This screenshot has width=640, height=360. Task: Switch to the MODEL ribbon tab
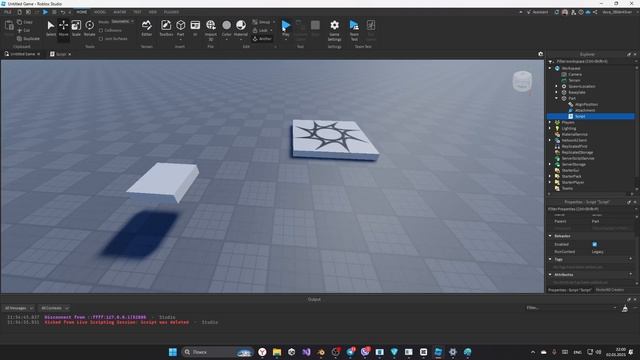(x=100, y=12)
